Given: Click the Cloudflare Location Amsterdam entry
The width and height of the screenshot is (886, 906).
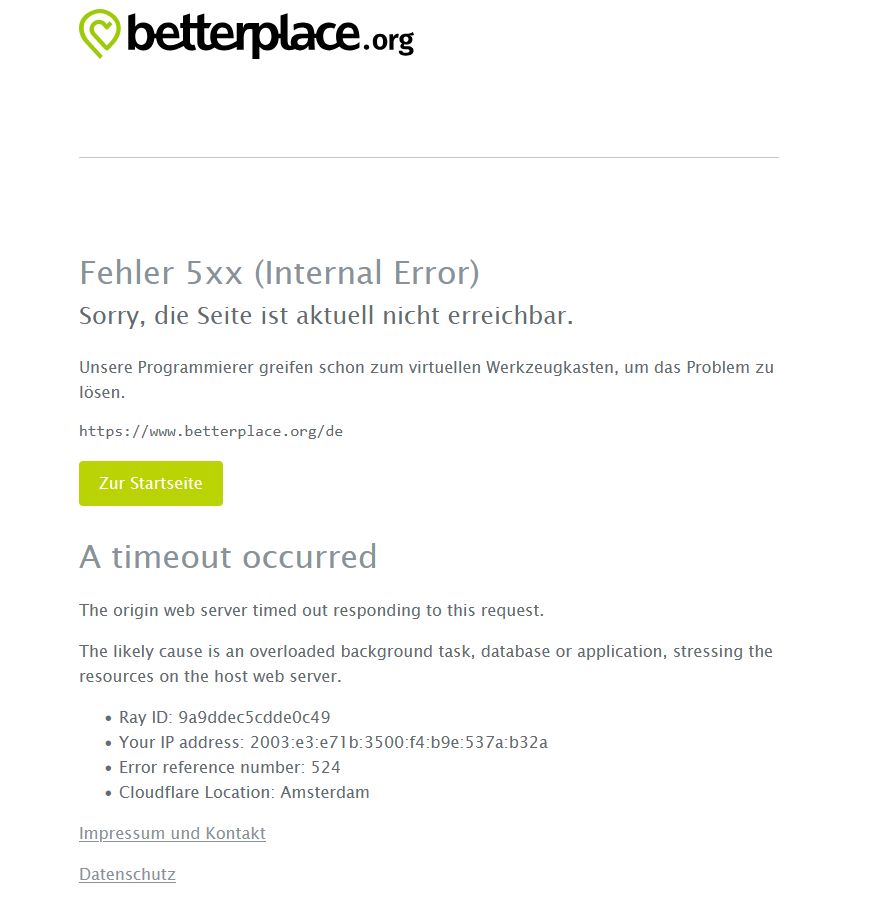Looking at the screenshot, I should (244, 792).
